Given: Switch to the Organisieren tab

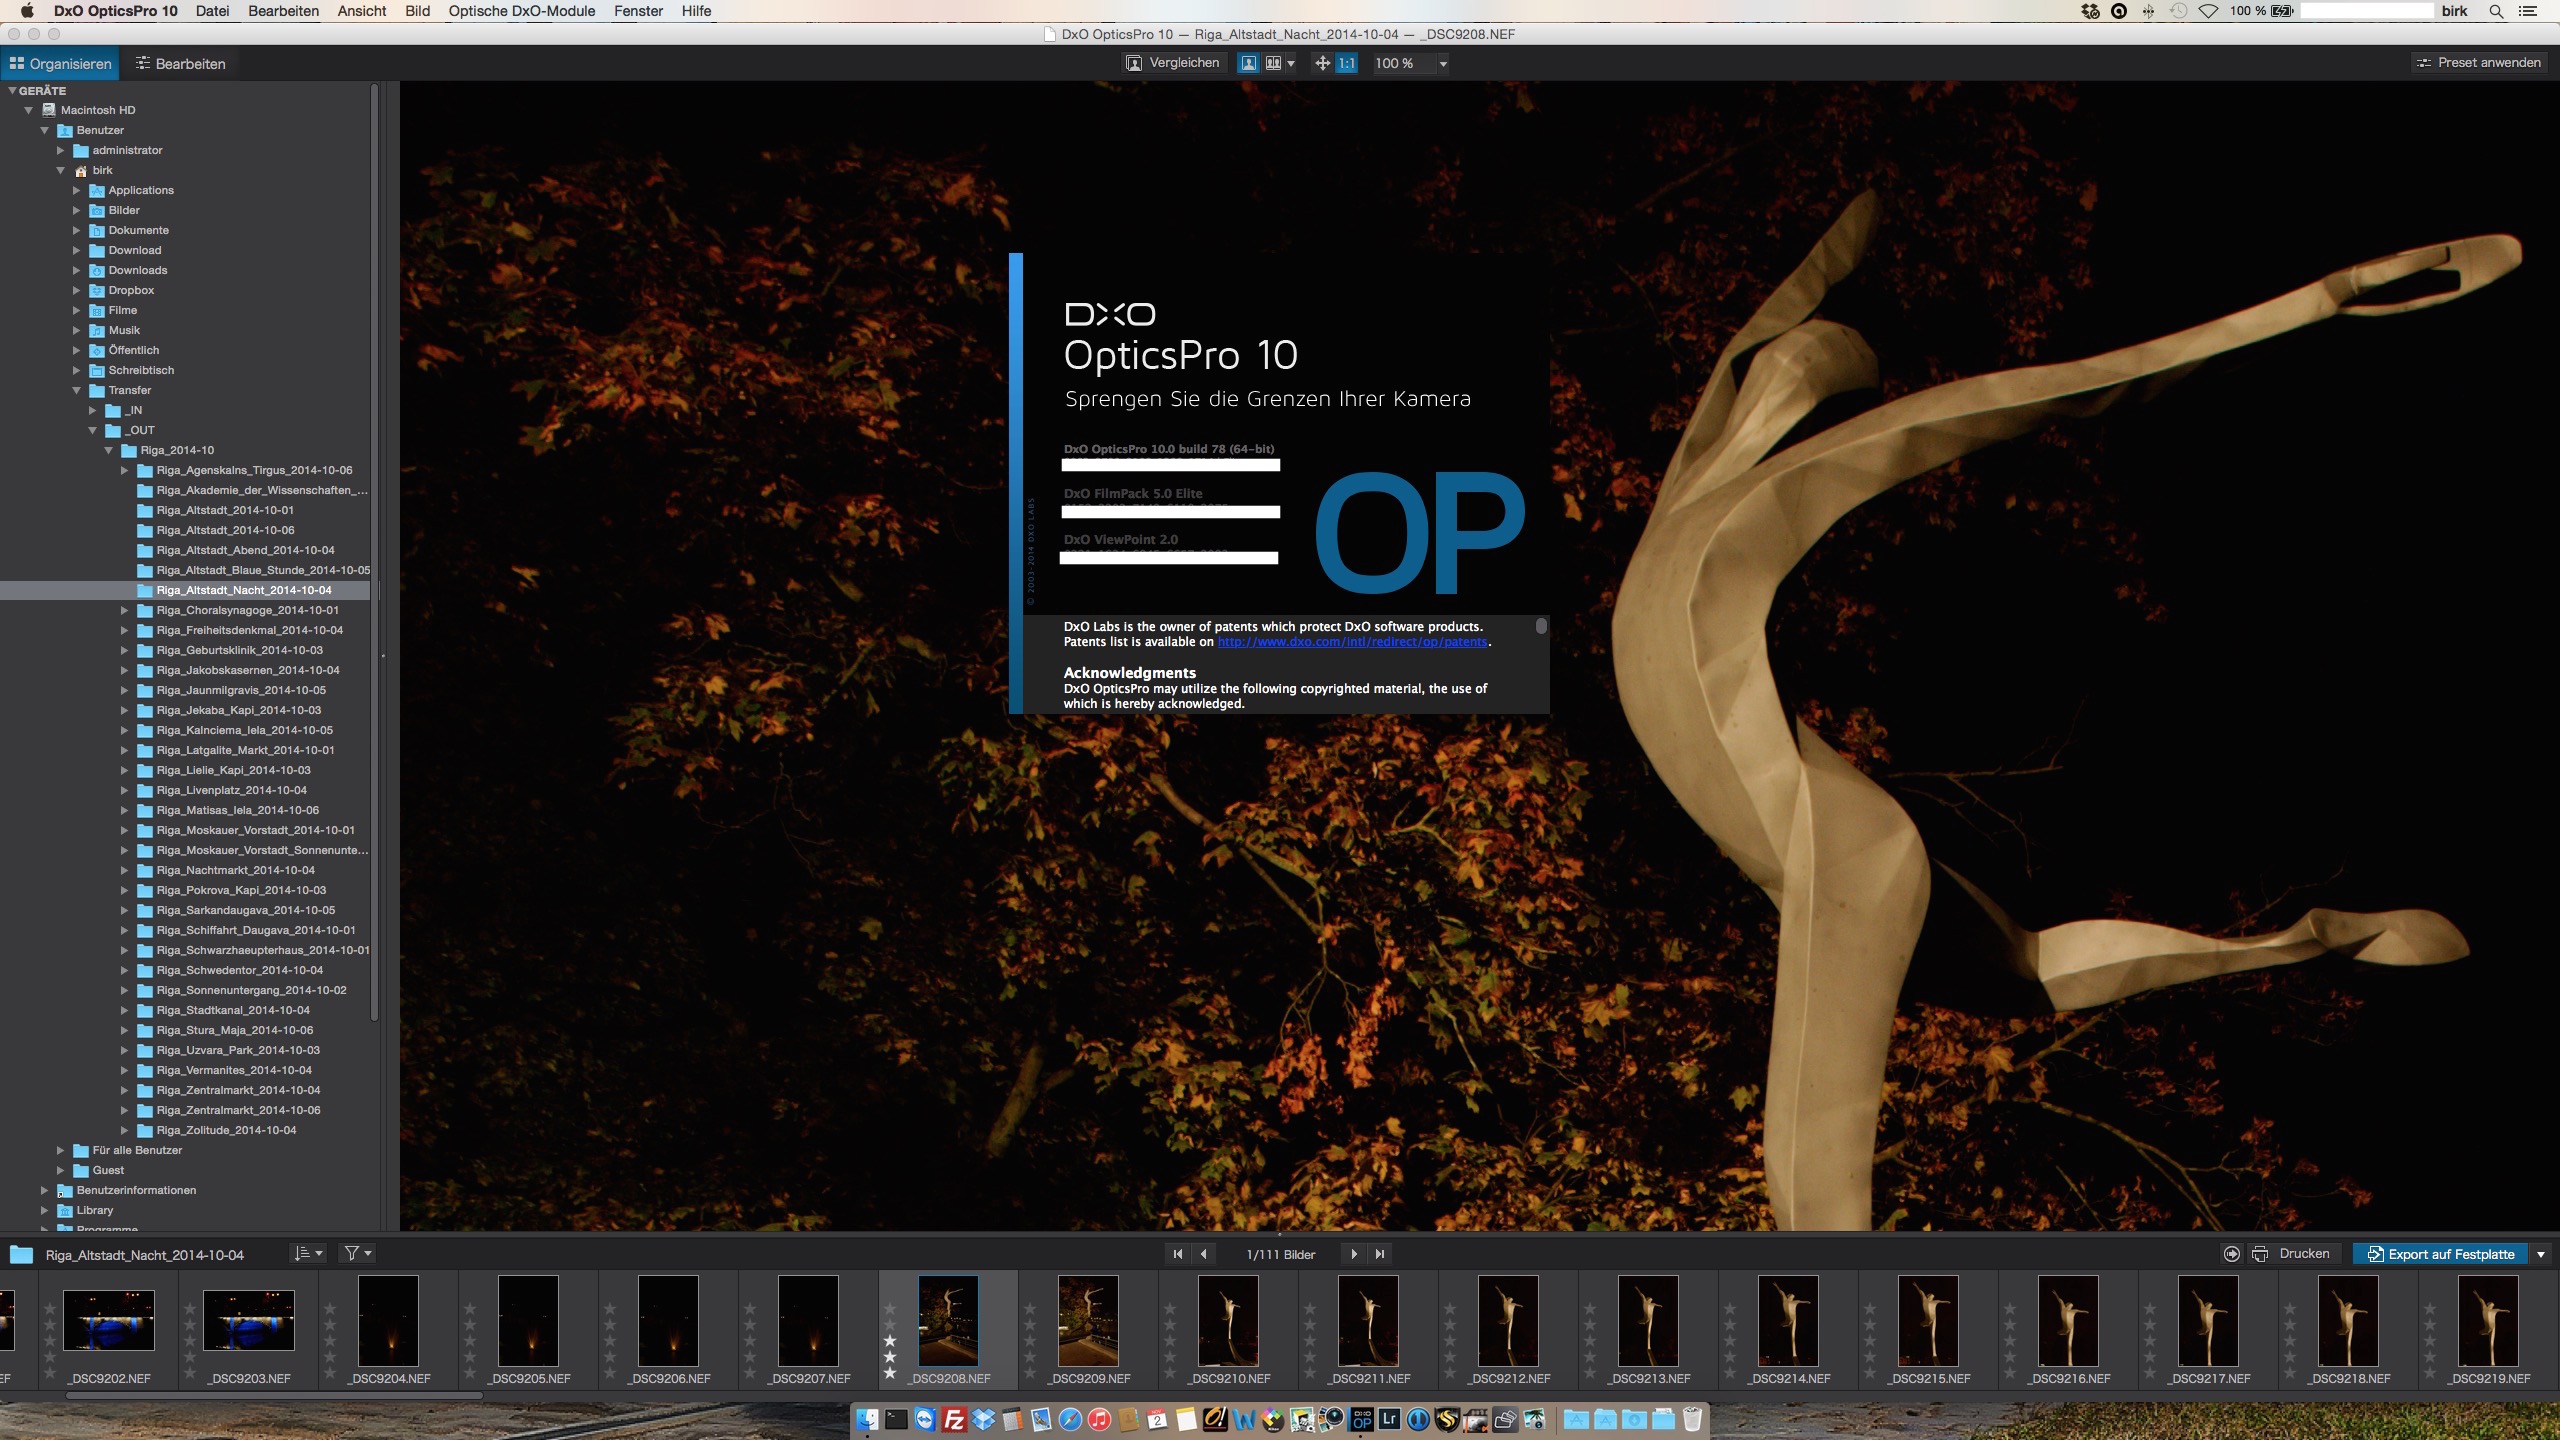Looking at the screenshot, I should pos(60,63).
